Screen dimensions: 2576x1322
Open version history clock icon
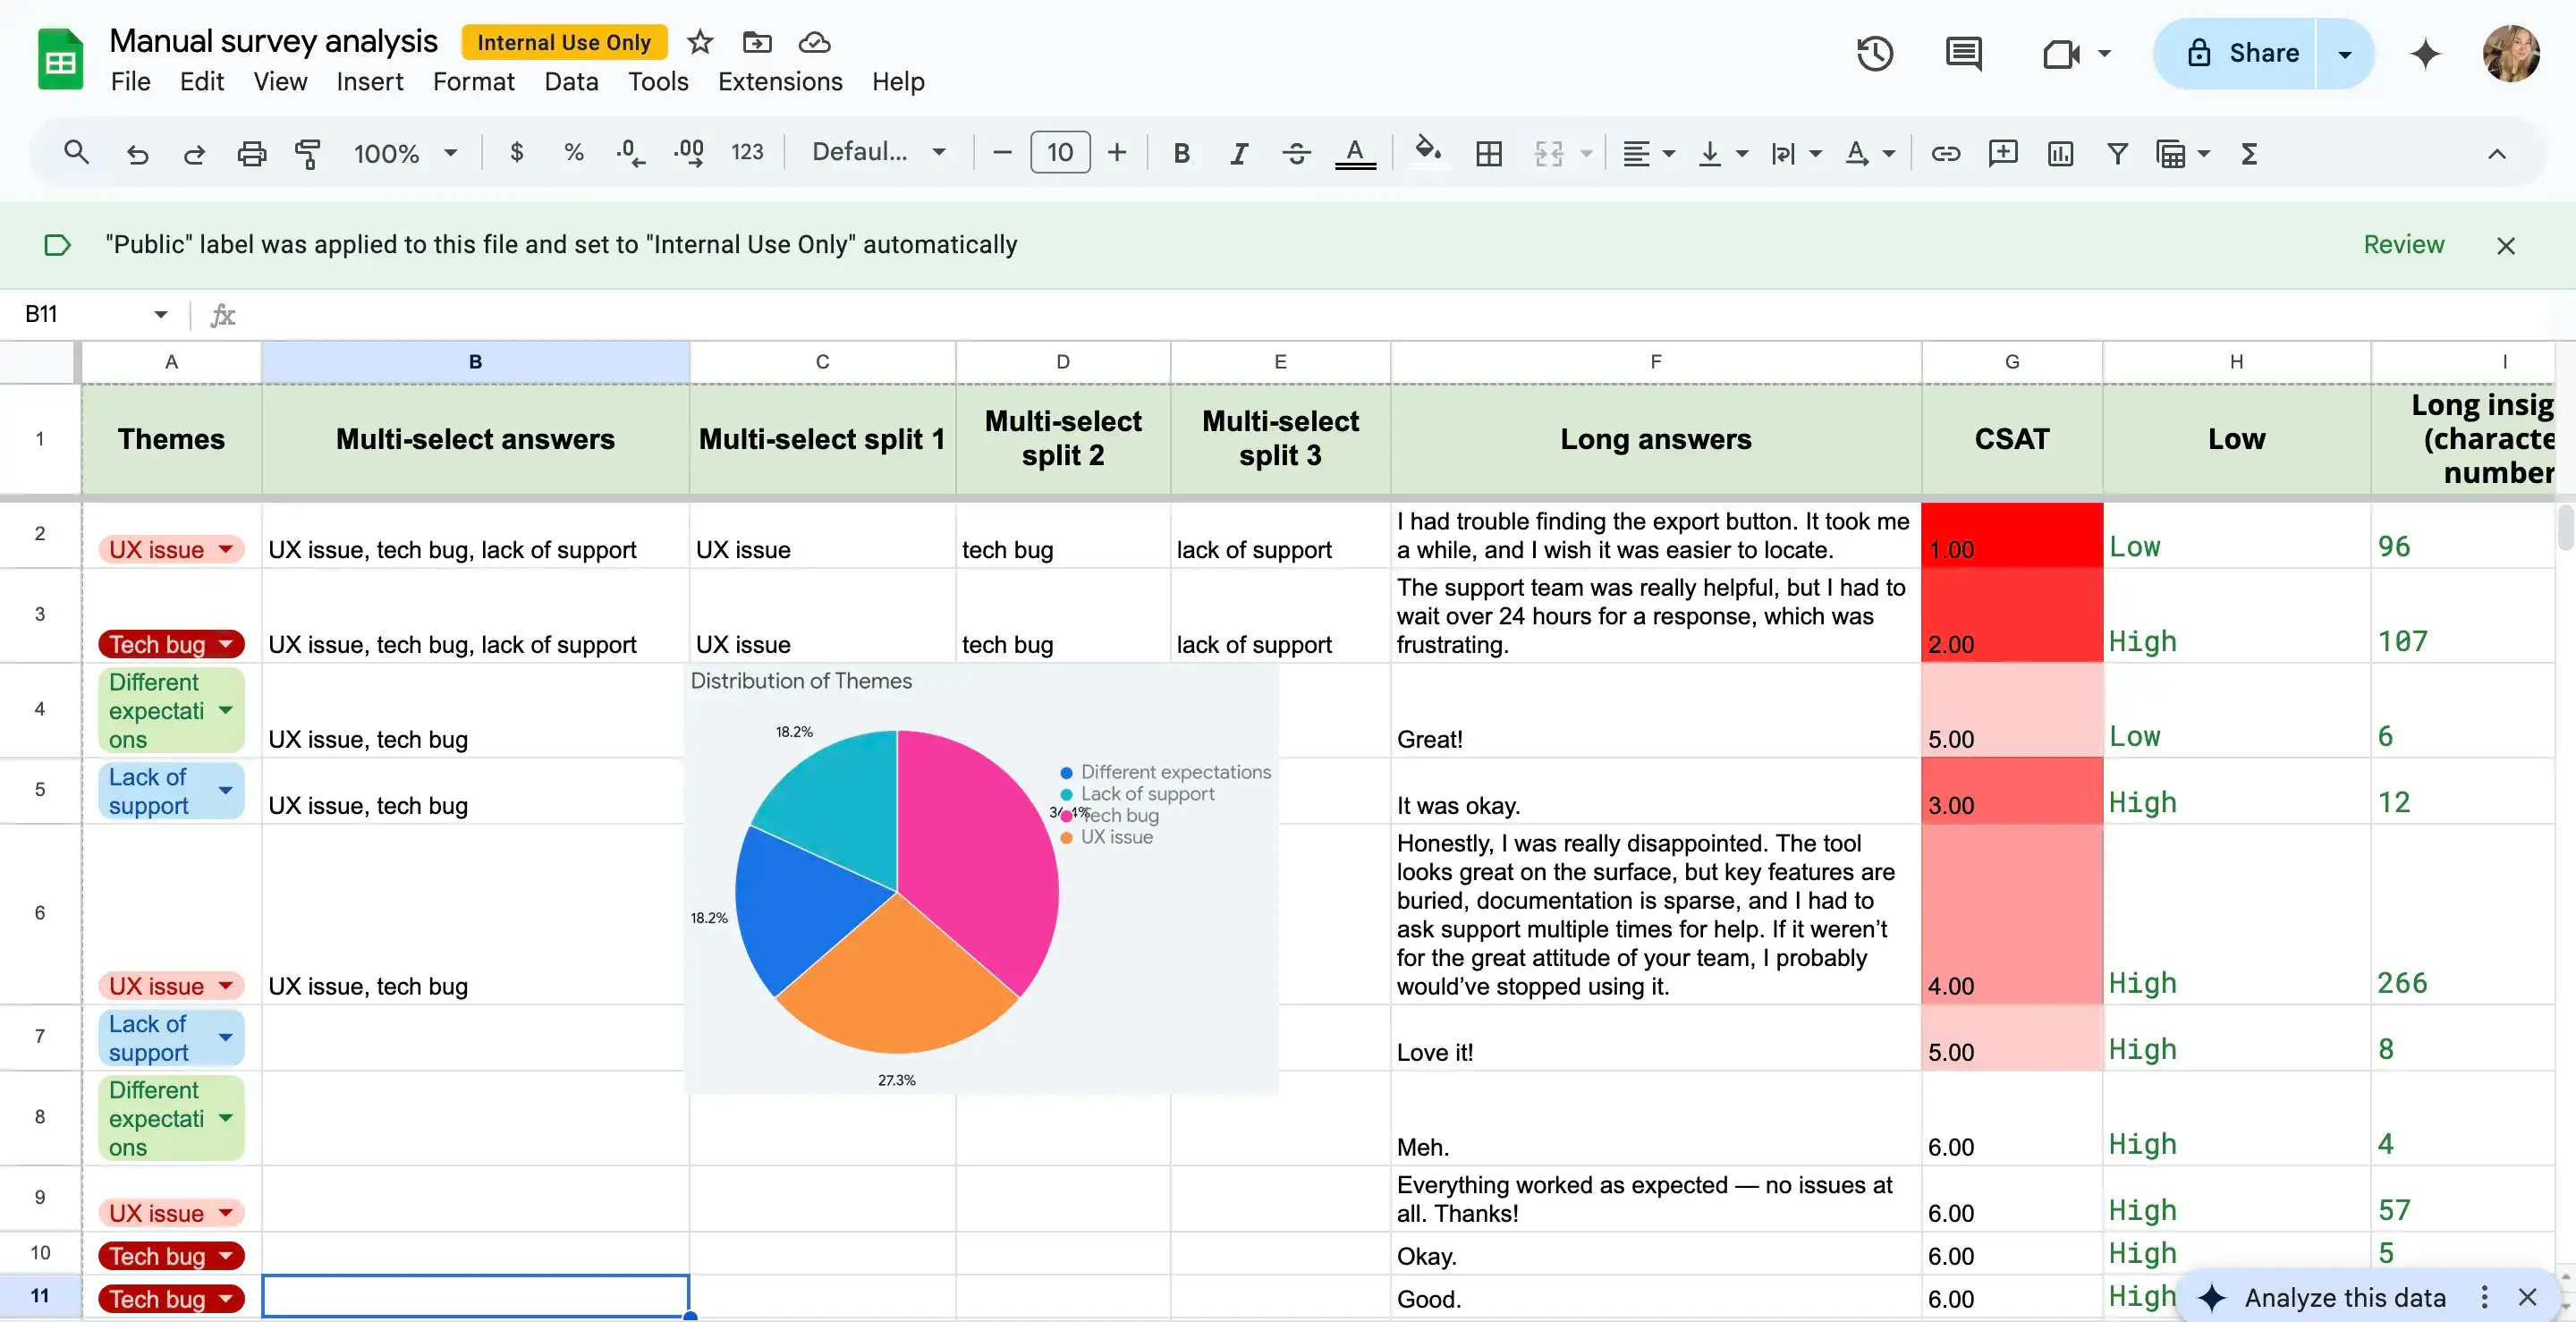[x=1875, y=53]
